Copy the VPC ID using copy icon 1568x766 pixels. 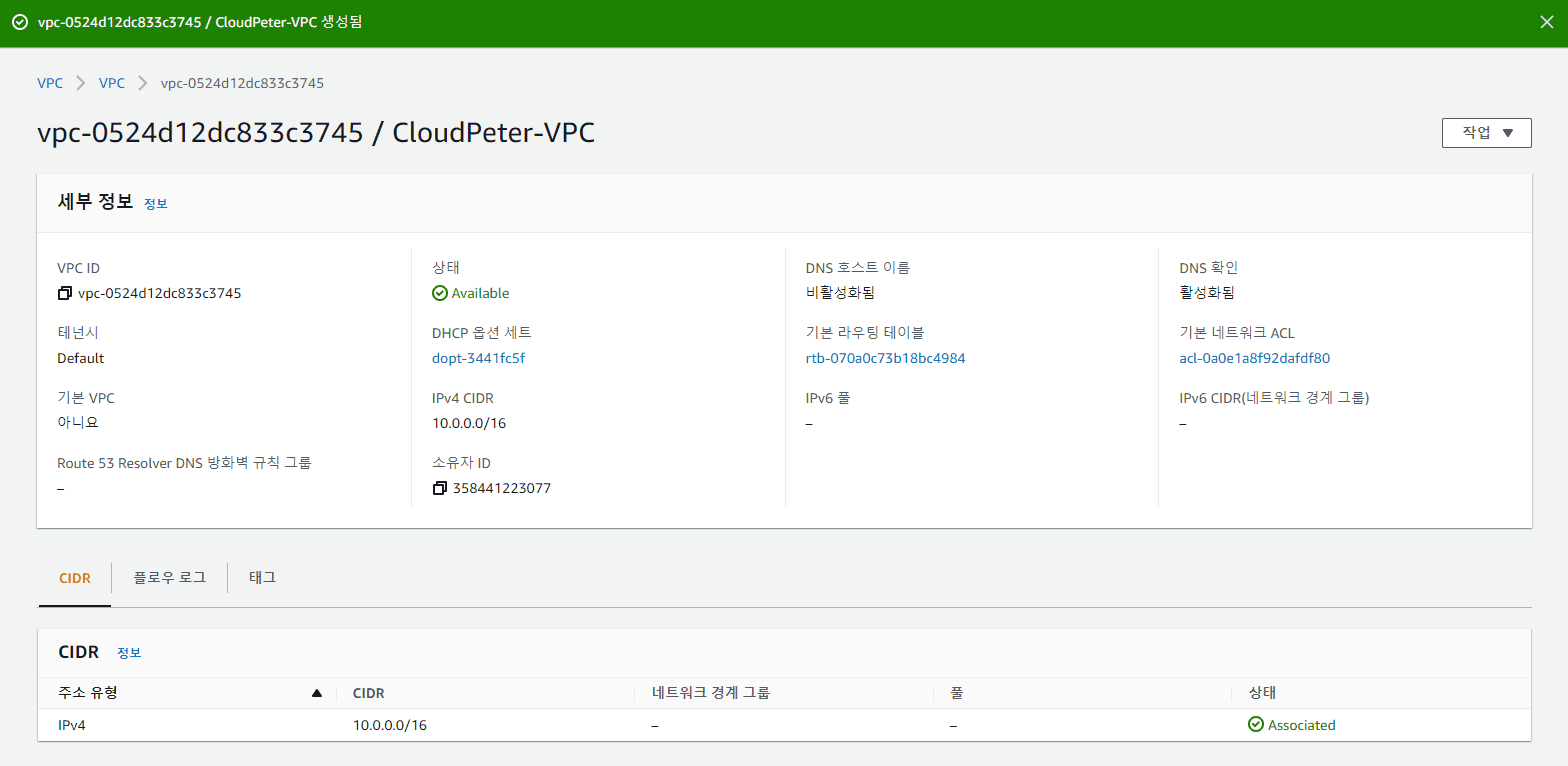[x=65, y=294]
